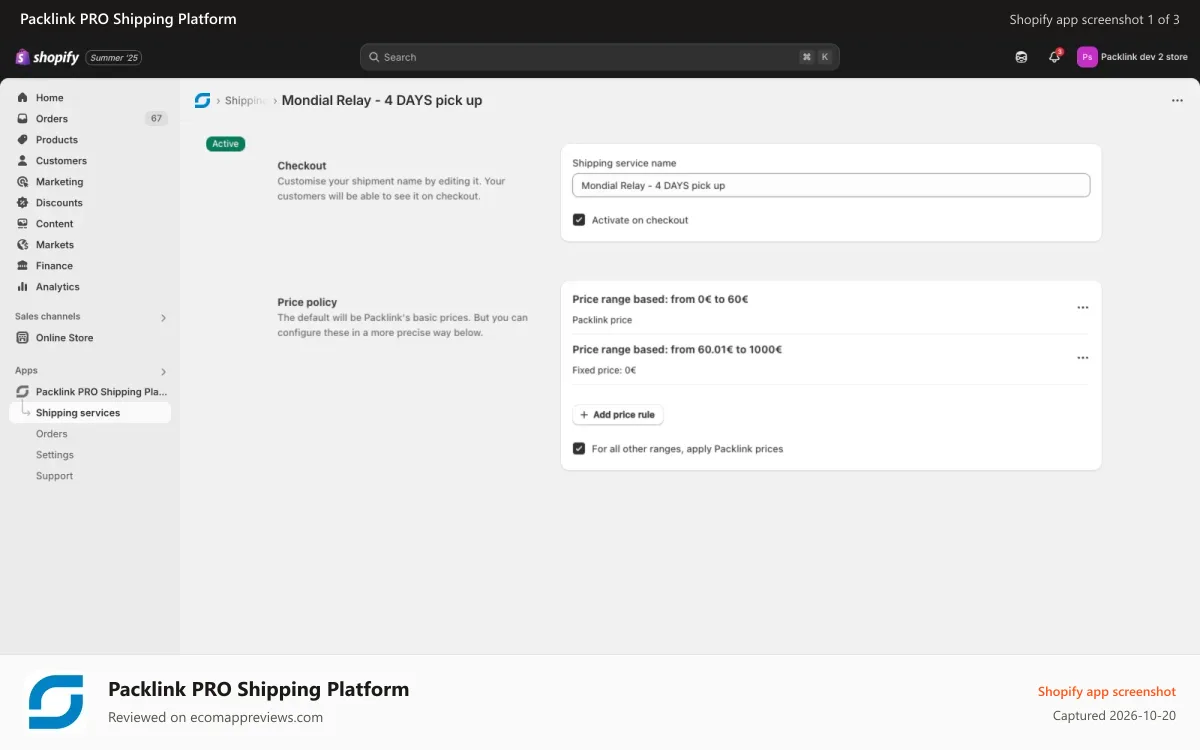Click the 'Fixed price: 0€' text
1200x750 pixels.
pos(604,371)
